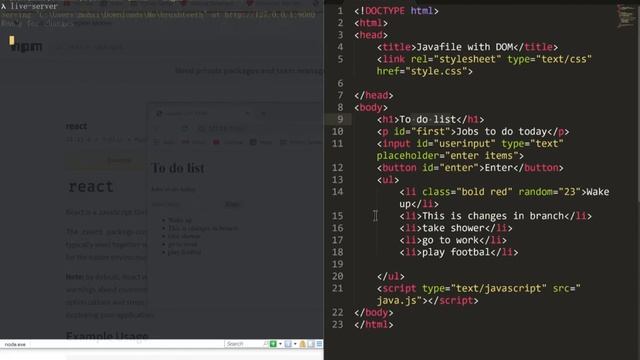Viewport: 640px width, 360px height.
Task: Click the editor's vertical scrollbar
Action: tap(638, 102)
